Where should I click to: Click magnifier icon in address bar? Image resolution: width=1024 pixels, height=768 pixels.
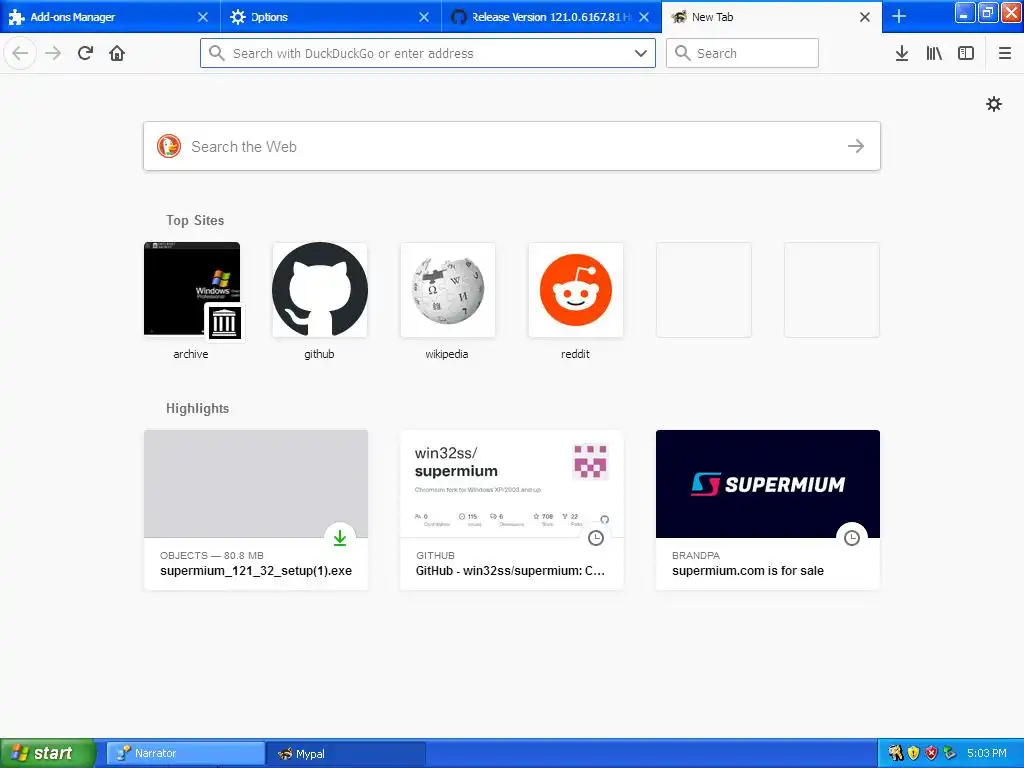click(x=217, y=53)
